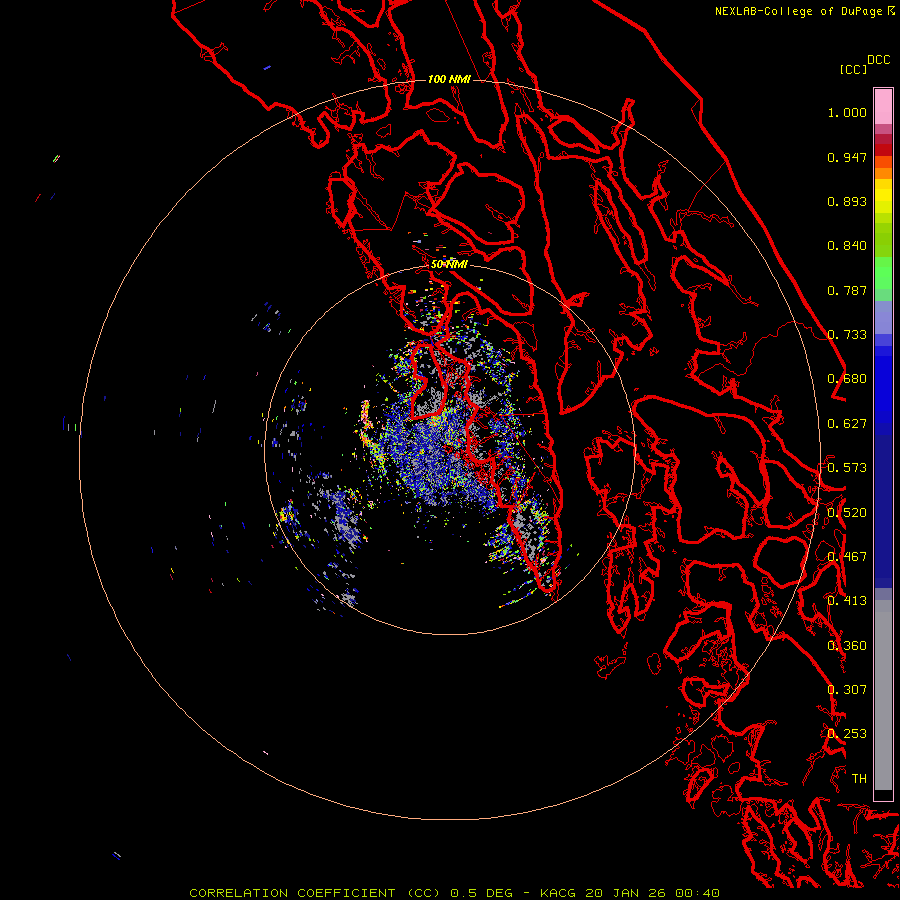The image size is (900, 900).
Task: Select the 0.467 scale value
Action: coord(847,557)
